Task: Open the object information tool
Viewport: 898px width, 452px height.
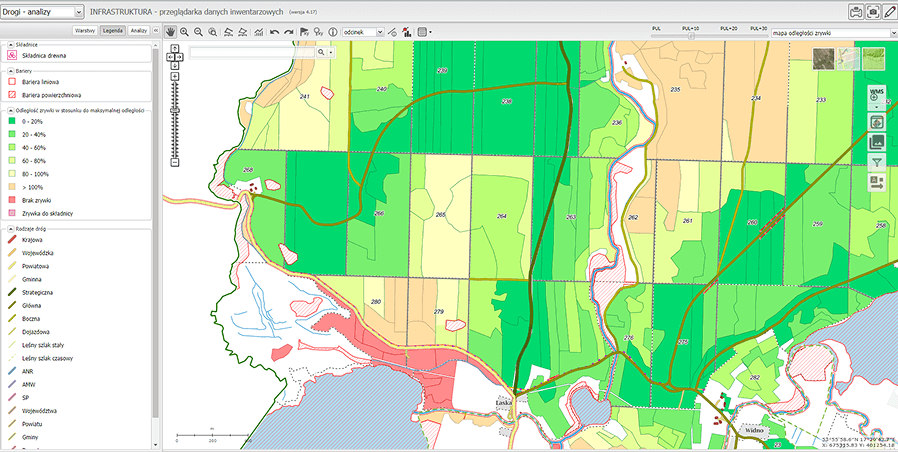Action: [x=332, y=32]
